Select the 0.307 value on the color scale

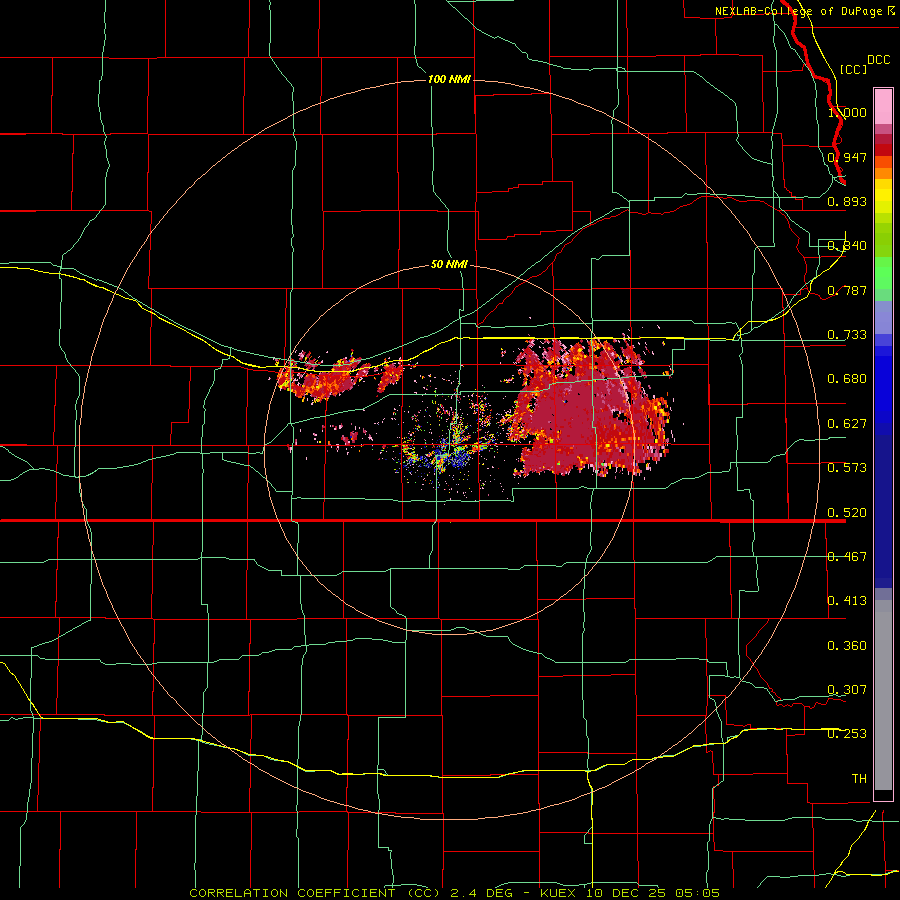tap(847, 690)
